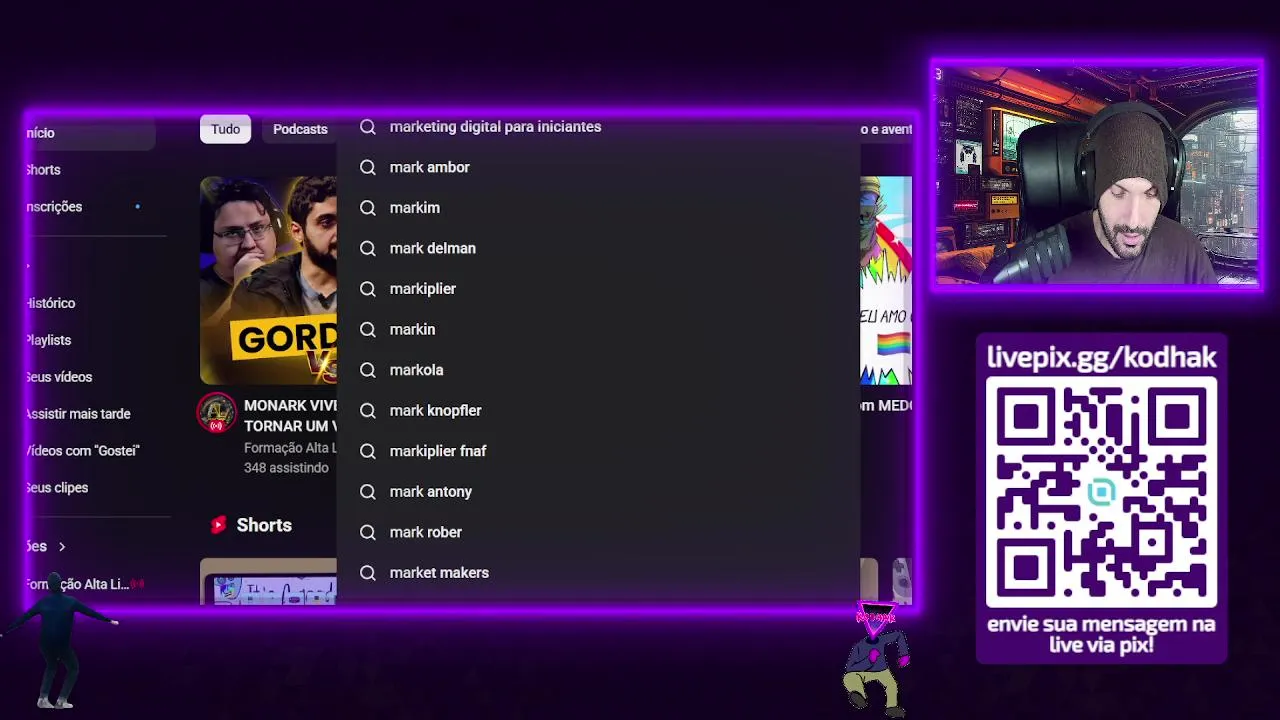Viewport: 1280px width, 720px height.
Task: Open the GORDO video thumbnail
Action: (x=268, y=281)
